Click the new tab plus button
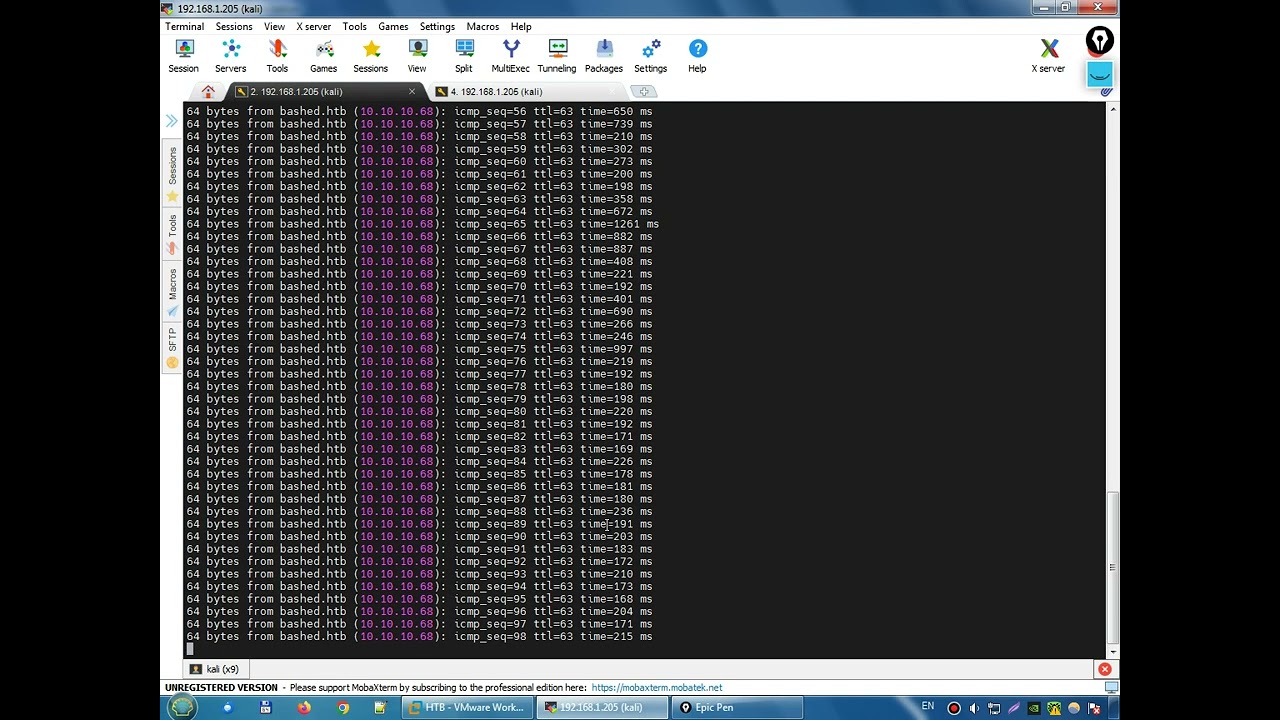This screenshot has width=1280, height=720. (644, 92)
